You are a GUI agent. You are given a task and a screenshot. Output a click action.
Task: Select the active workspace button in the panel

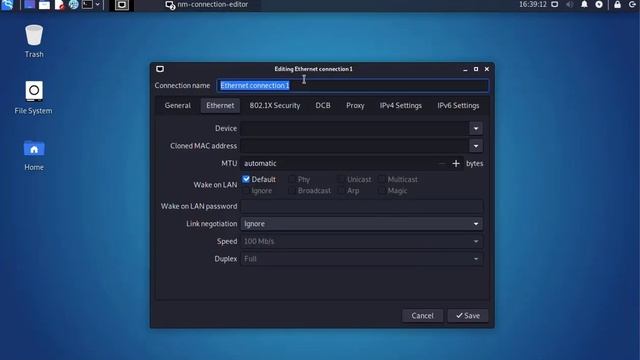click(122, 5)
